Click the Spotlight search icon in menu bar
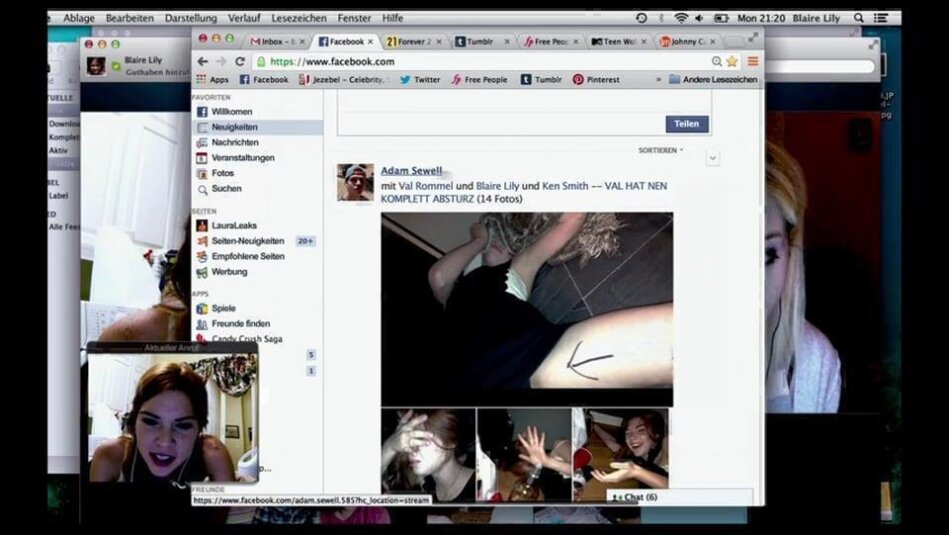Screen dimensions: 949x535 click(858, 18)
